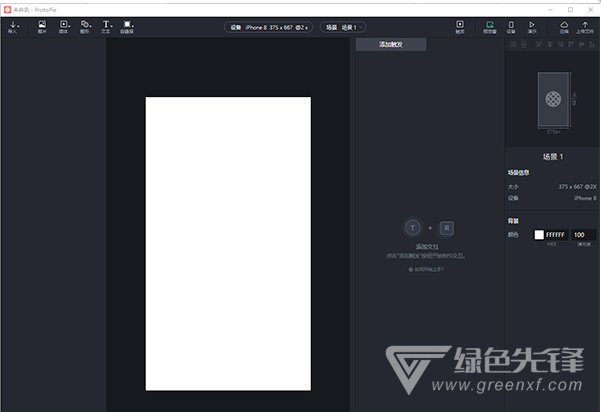Viewport: 601px width, 412px height.
Task: Select the Image (图片) tool icon
Action: pyautogui.click(x=42, y=26)
